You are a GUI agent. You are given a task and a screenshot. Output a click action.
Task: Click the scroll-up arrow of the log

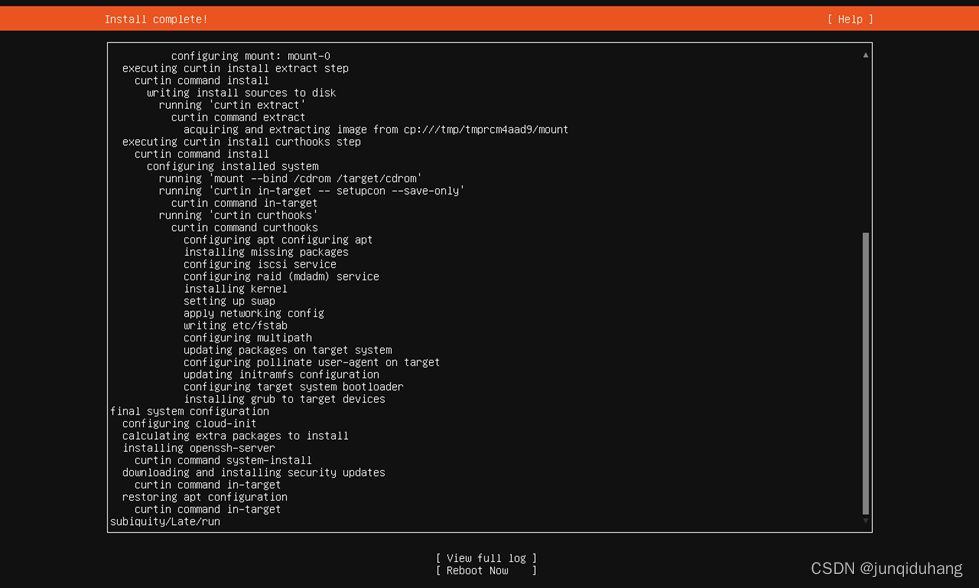(x=865, y=55)
